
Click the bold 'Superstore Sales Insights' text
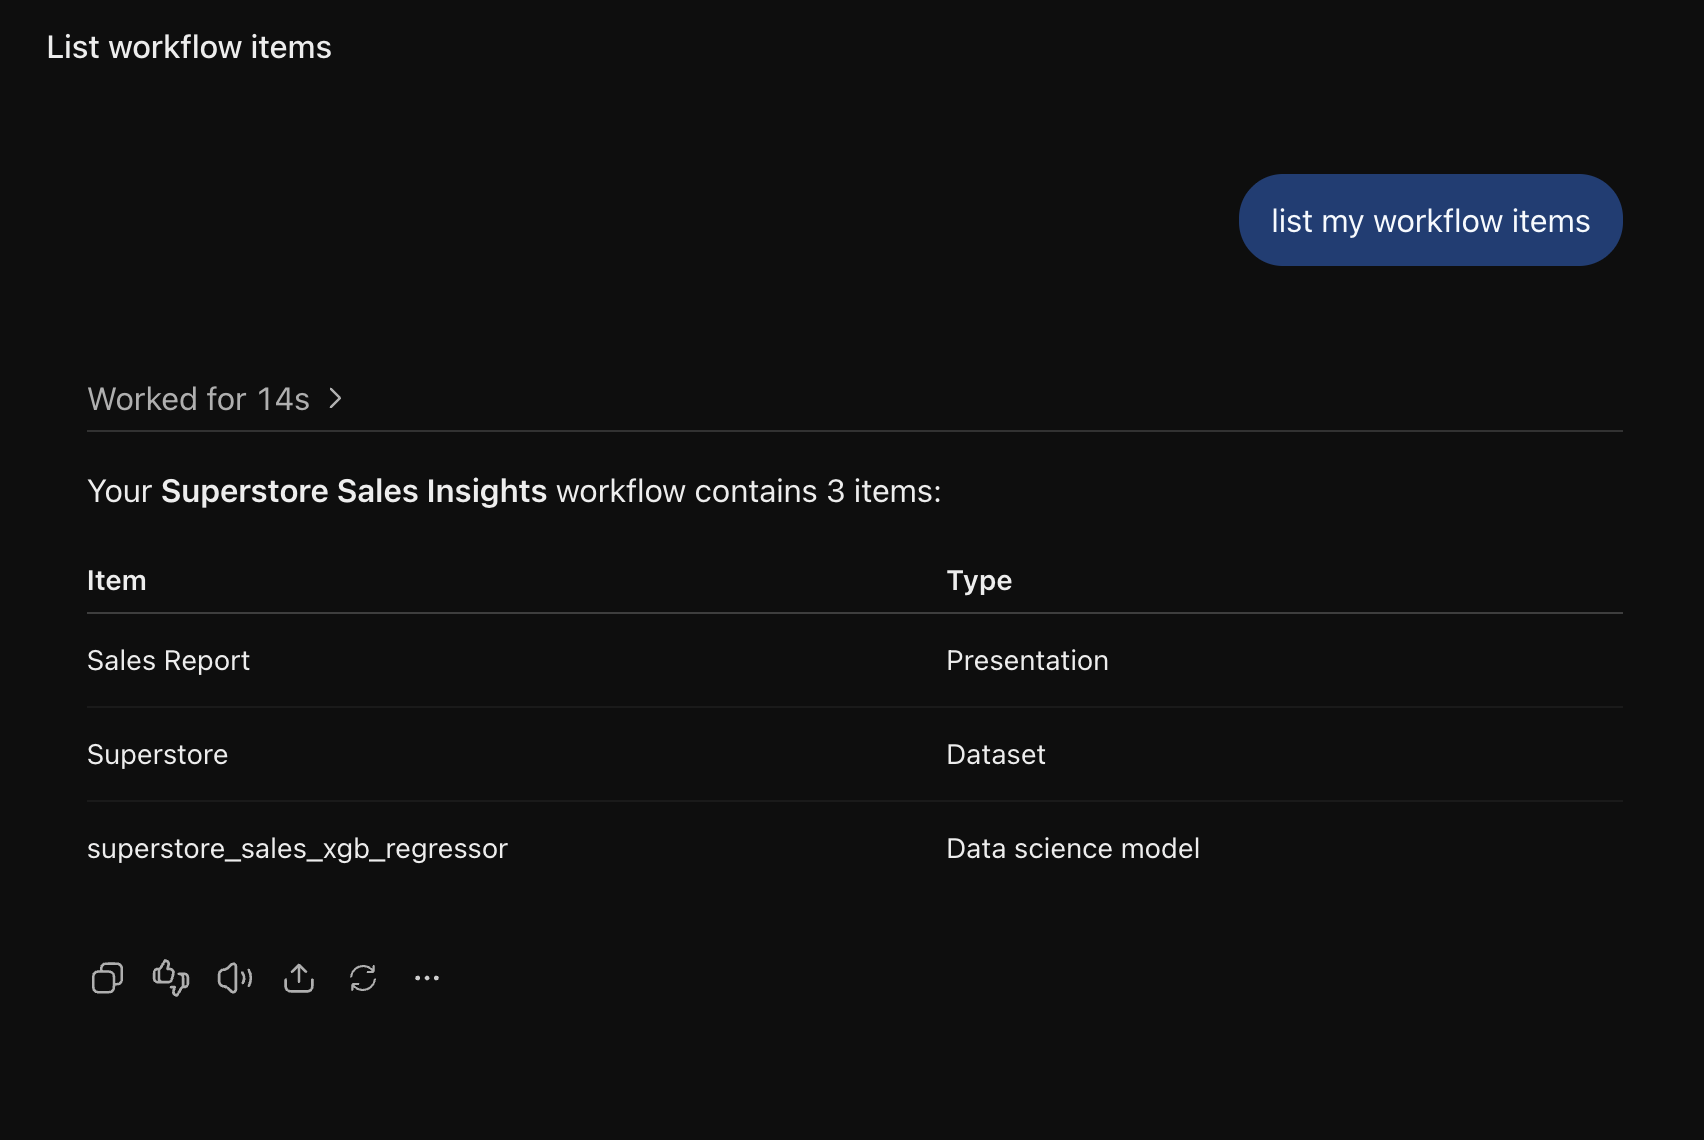(354, 491)
